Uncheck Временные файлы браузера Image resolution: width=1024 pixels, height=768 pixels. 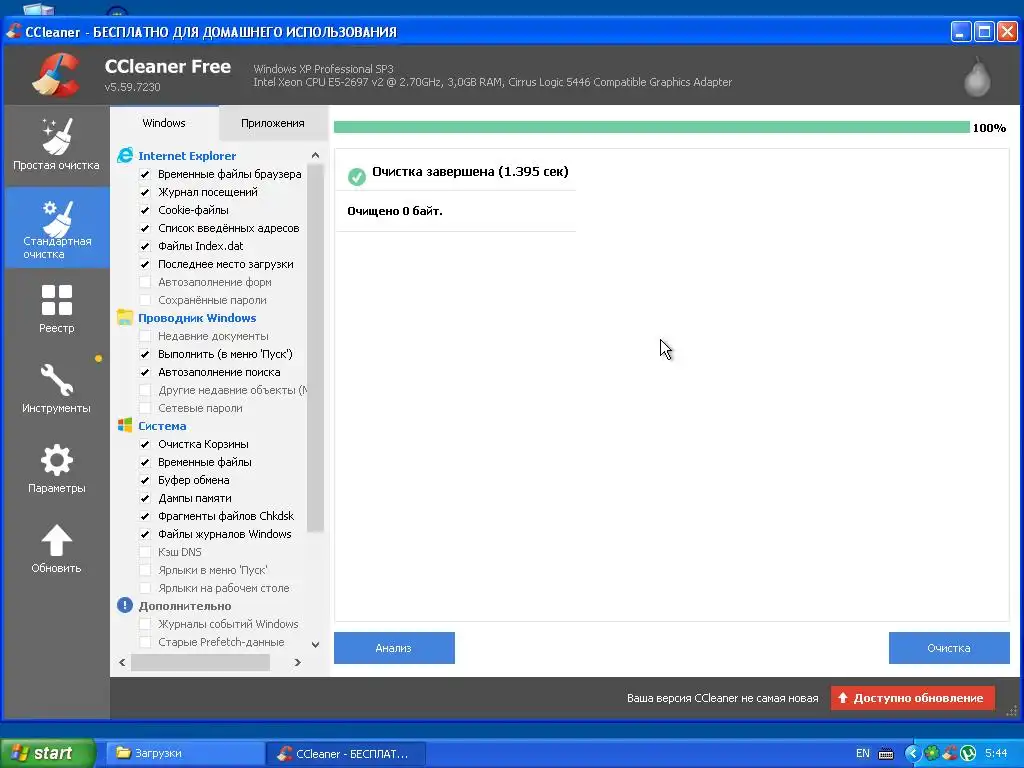coord(145,174)
